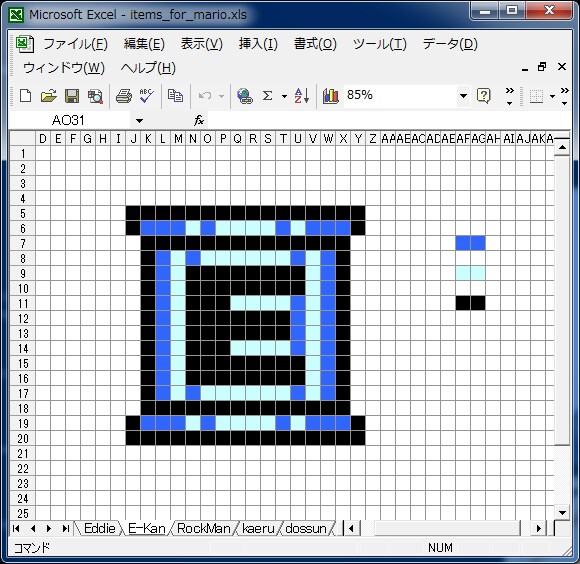This screenshot has width=580, height=564.
Task: Click the Borders toolbar icon
Action: tap(536, 97)
